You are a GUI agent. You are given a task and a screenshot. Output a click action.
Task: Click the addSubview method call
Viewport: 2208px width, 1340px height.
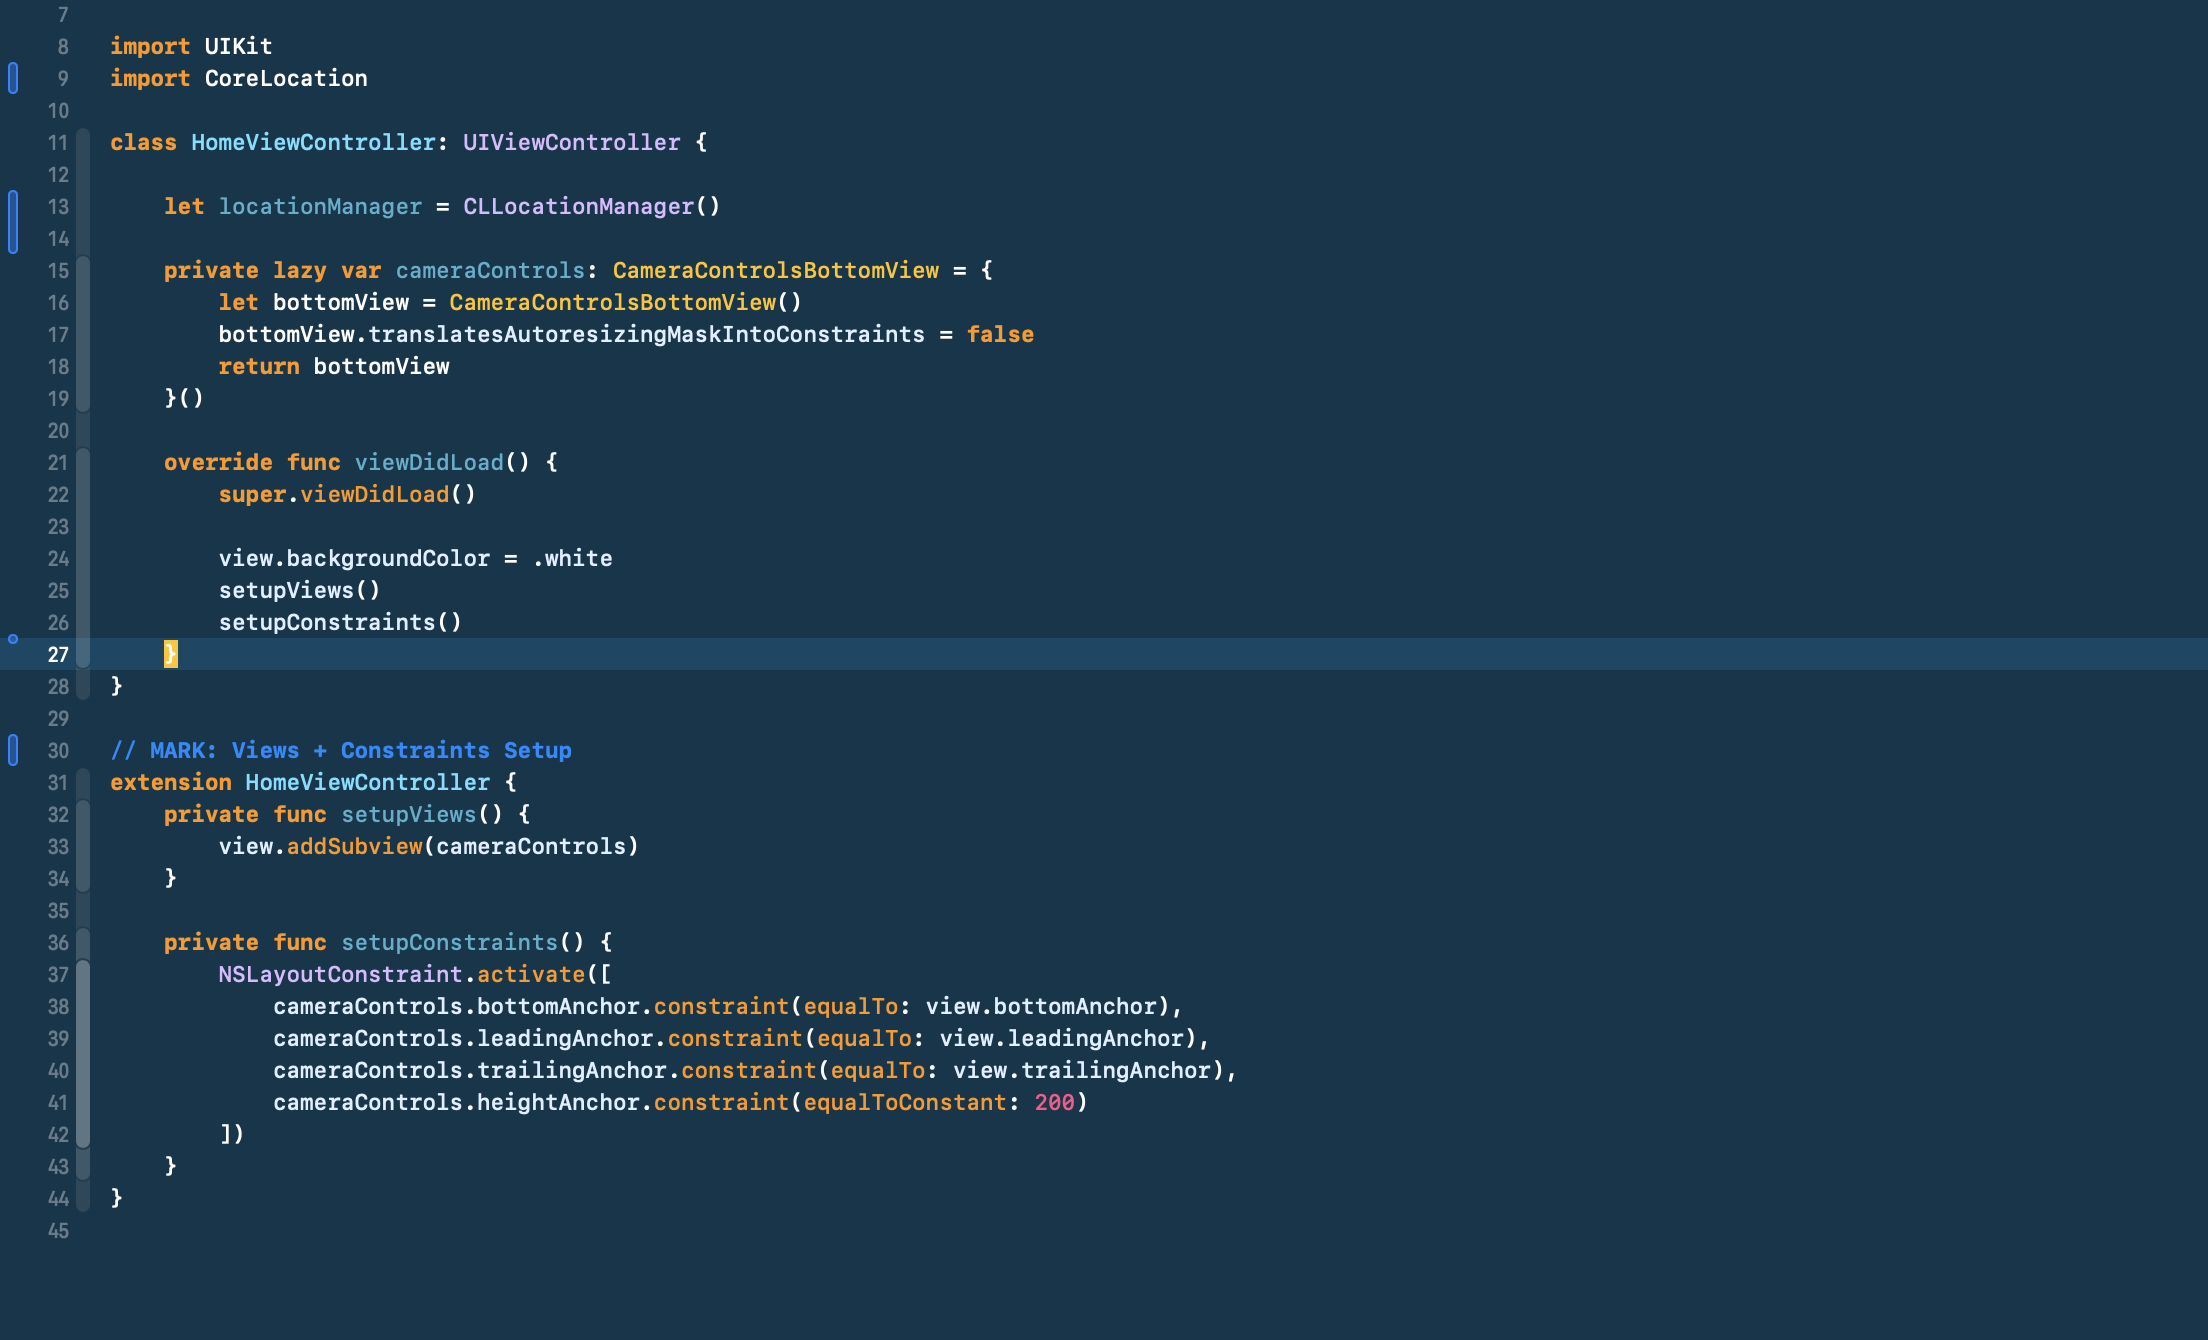354,846
